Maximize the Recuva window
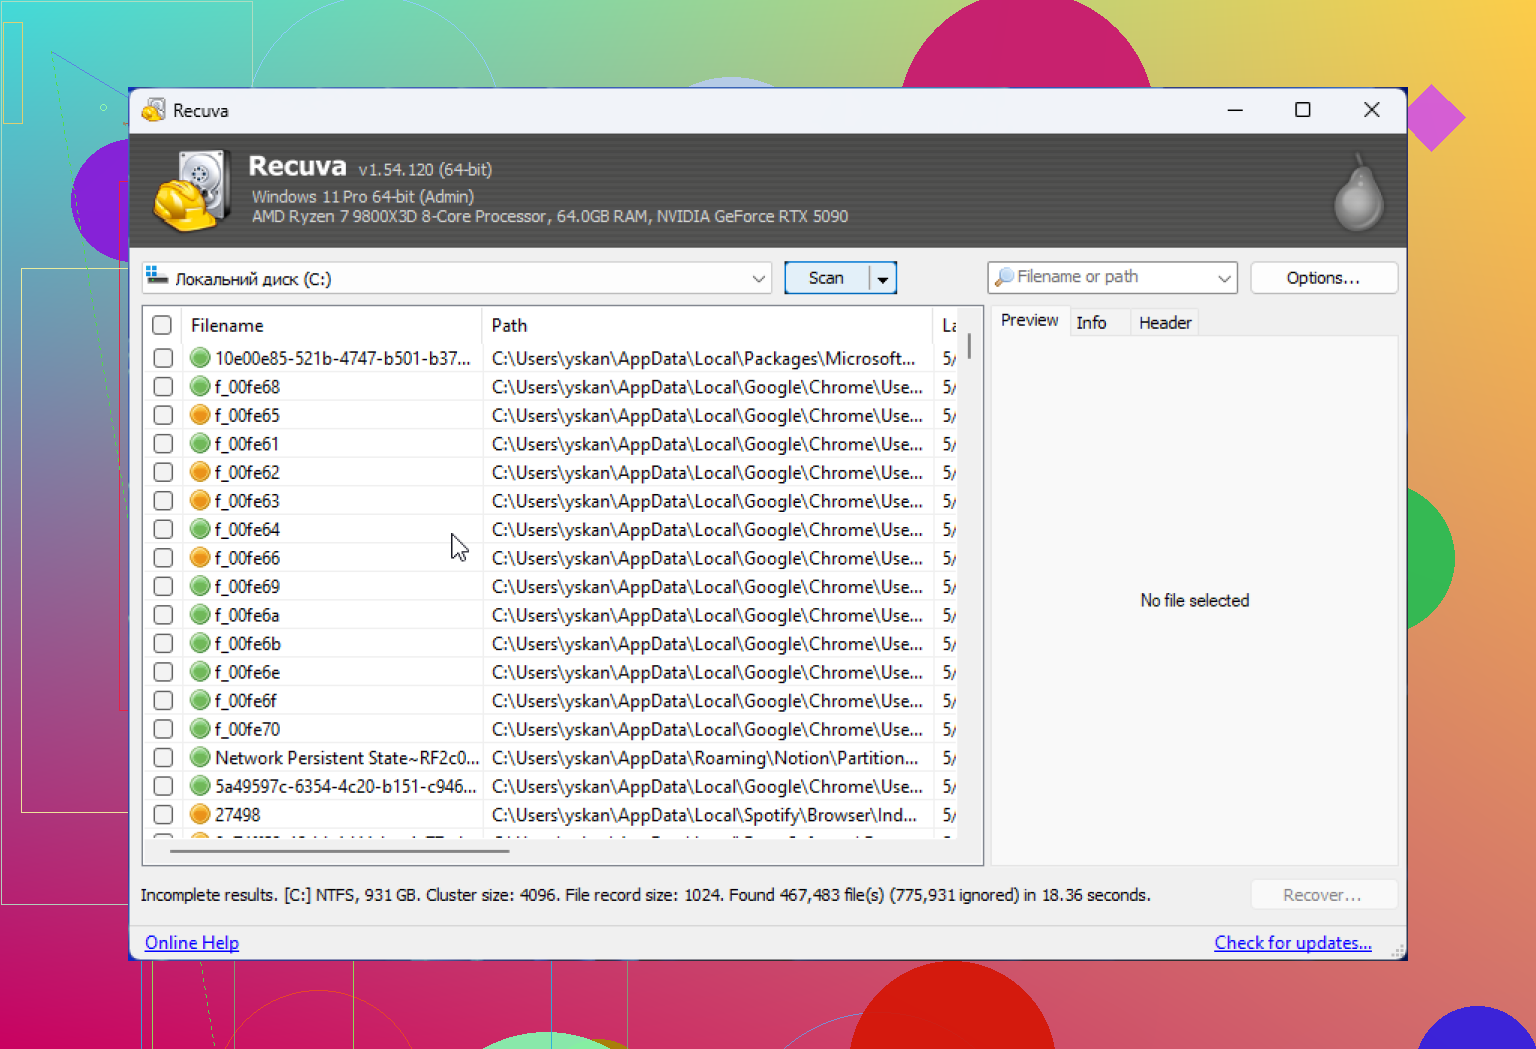Image resolution: width=1536 pixels, height=1049 pixels. coord(1302,110)
